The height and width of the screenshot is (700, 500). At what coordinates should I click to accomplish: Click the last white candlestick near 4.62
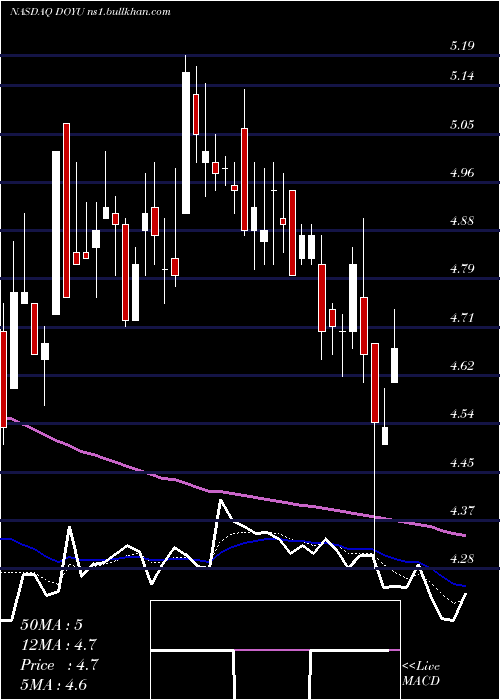pyautogui.click(x=395, y=365)
